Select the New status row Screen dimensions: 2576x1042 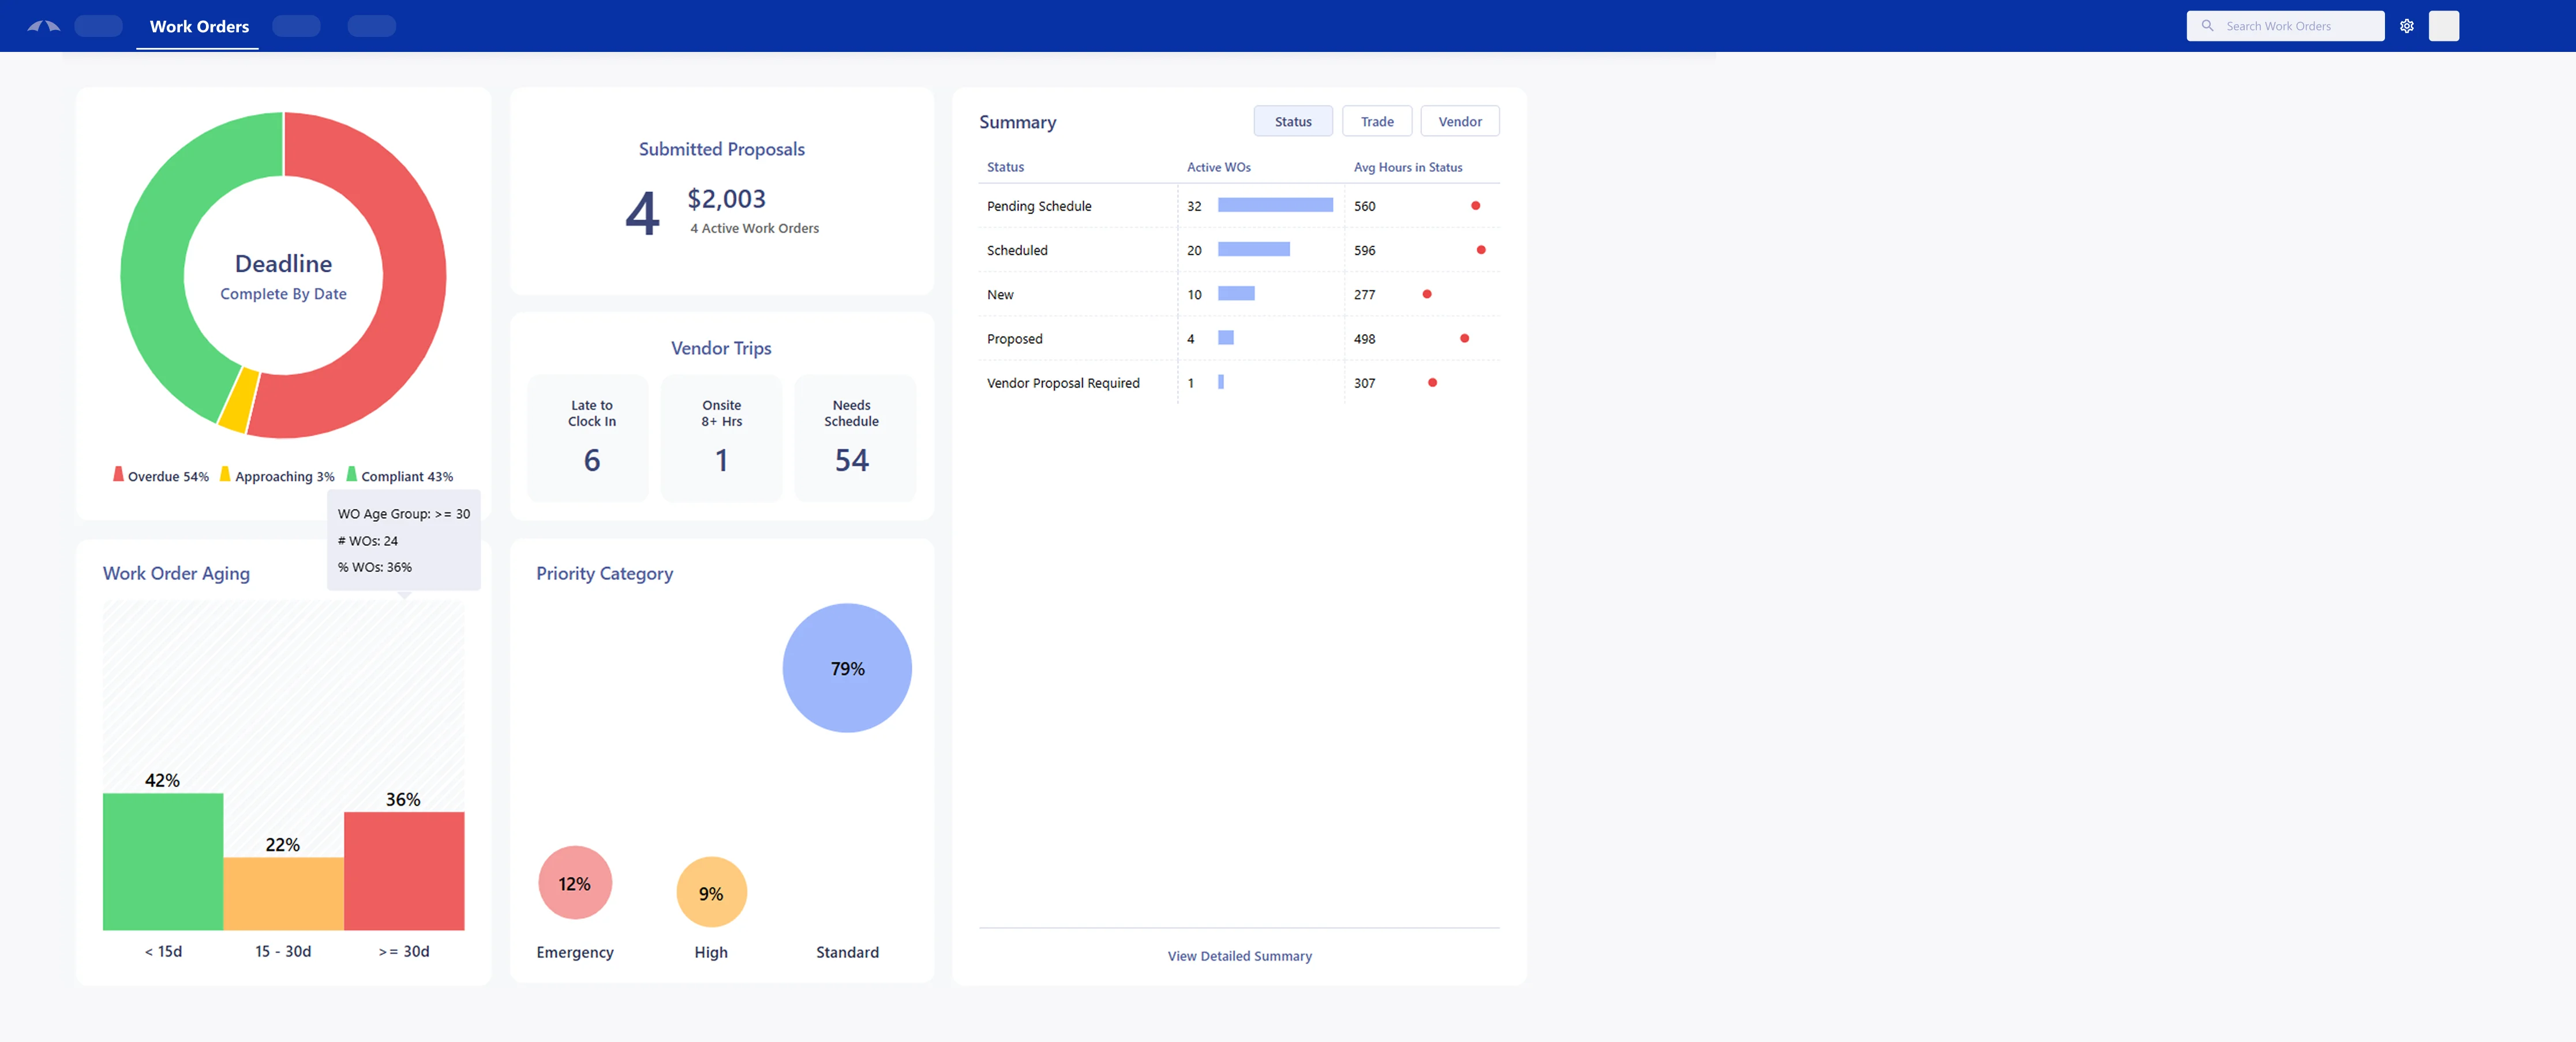[1239, 294]
